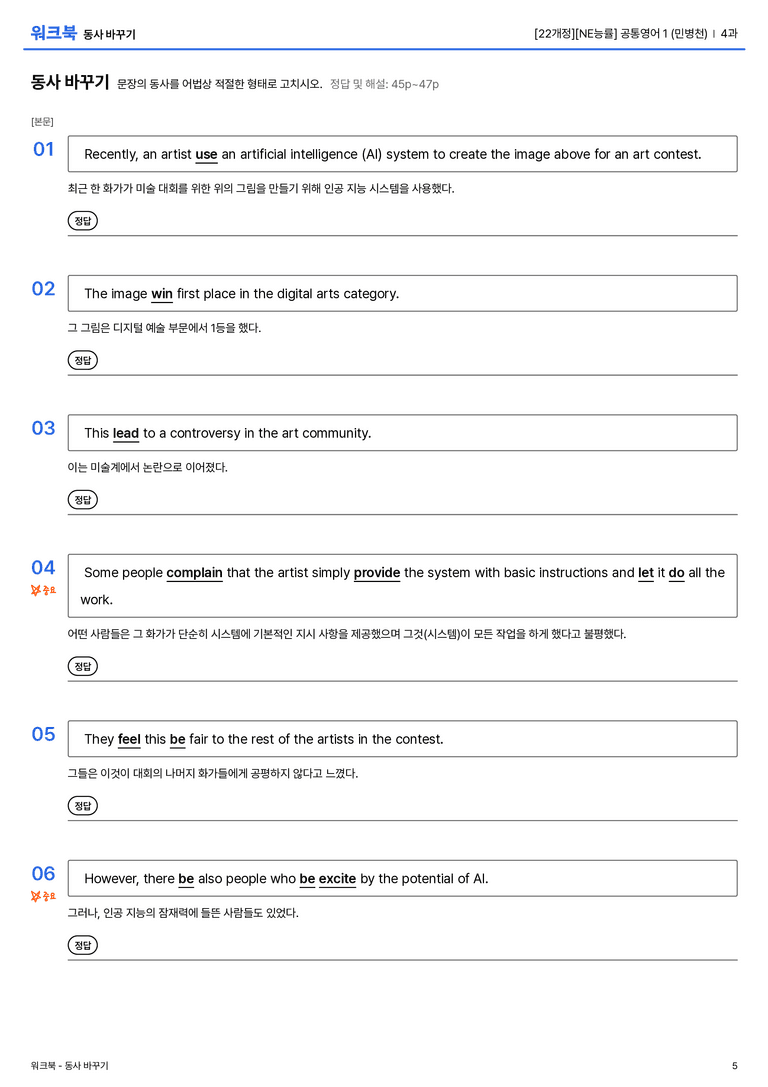Click the underlined verb "use" in sentence 01
768x1087 pixels.
pos(207,155)
